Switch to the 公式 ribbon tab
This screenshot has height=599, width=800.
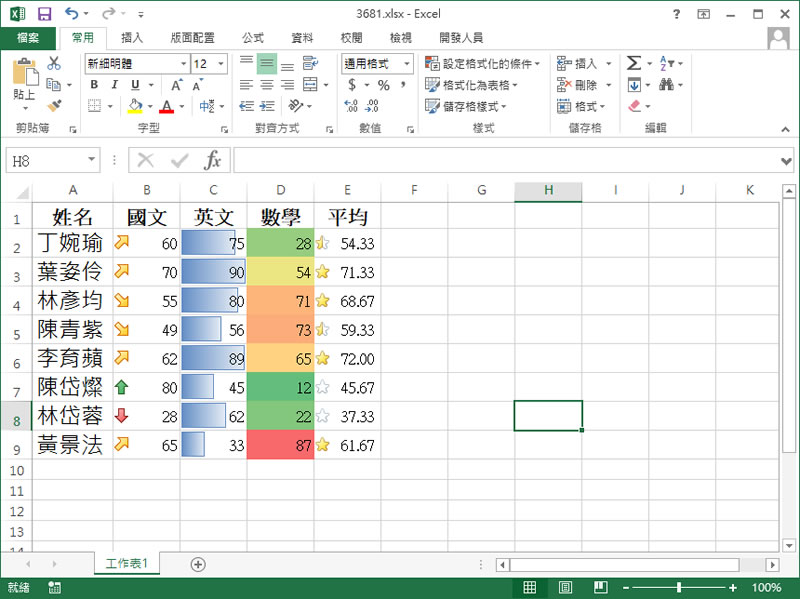tap(253, 38)
